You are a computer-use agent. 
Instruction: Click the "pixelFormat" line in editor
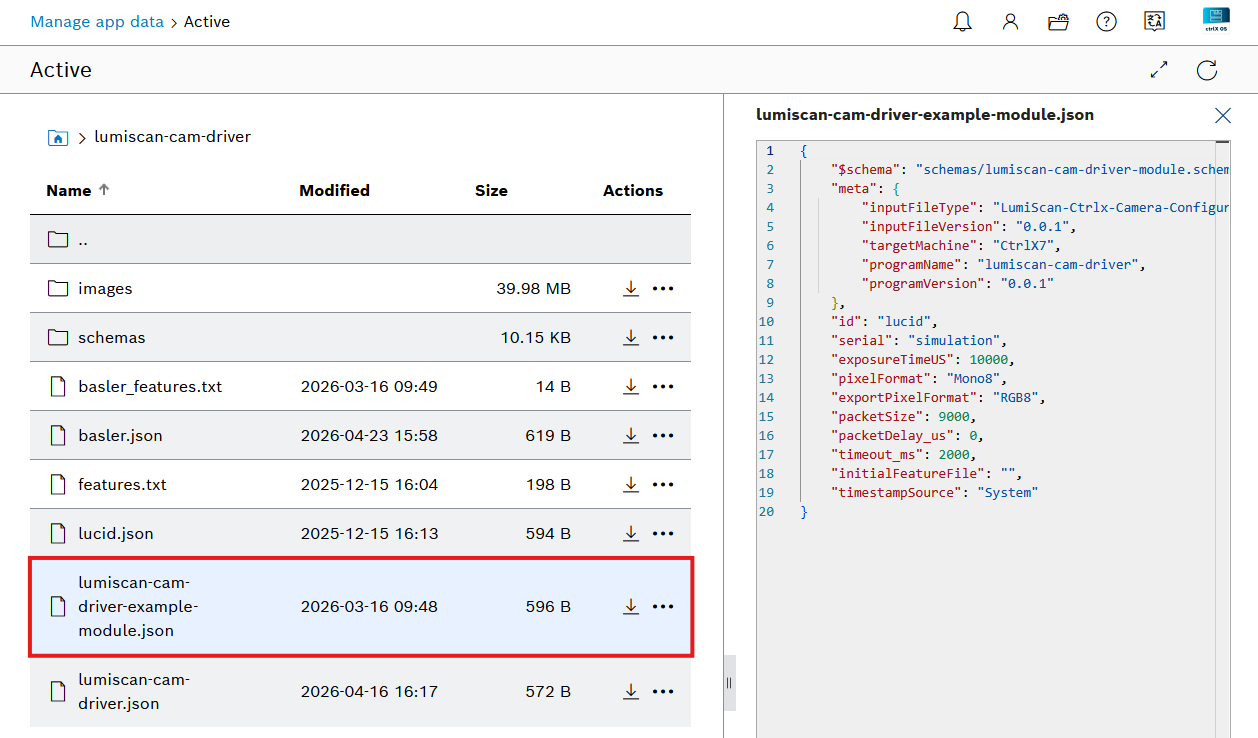(918, 379)
